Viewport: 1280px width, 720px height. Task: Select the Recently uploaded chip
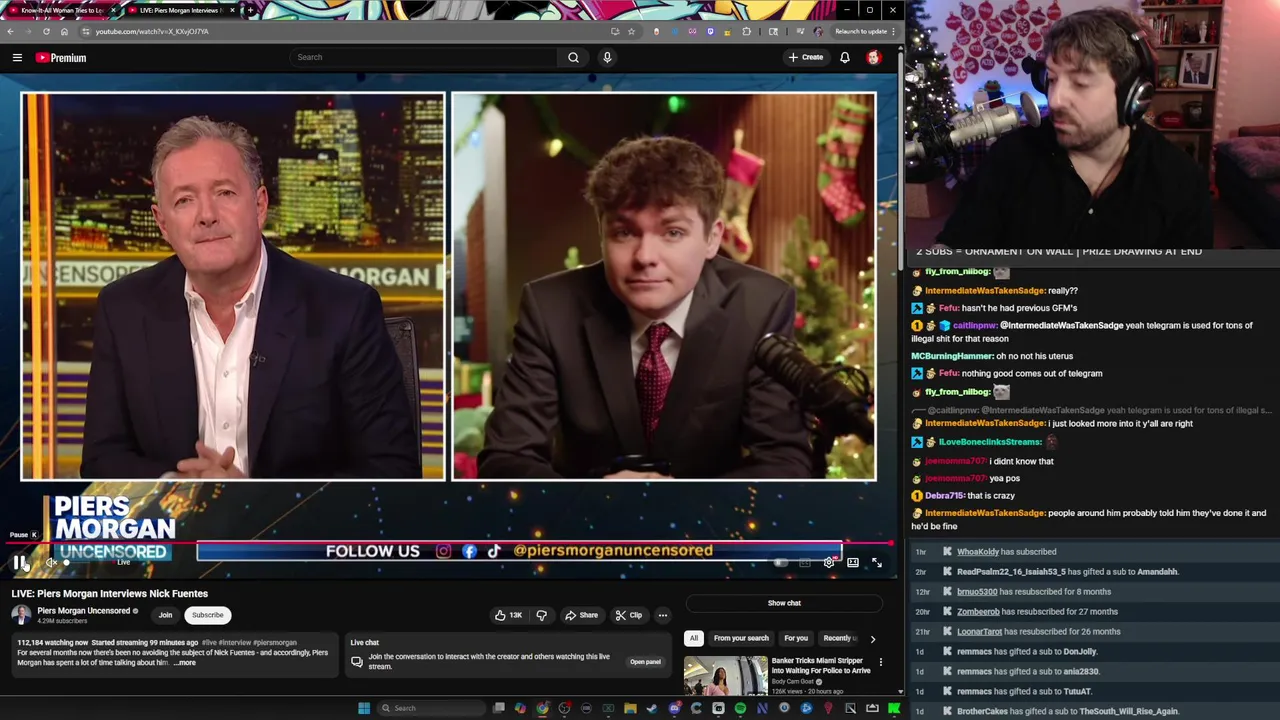click(x=838, y=638)
